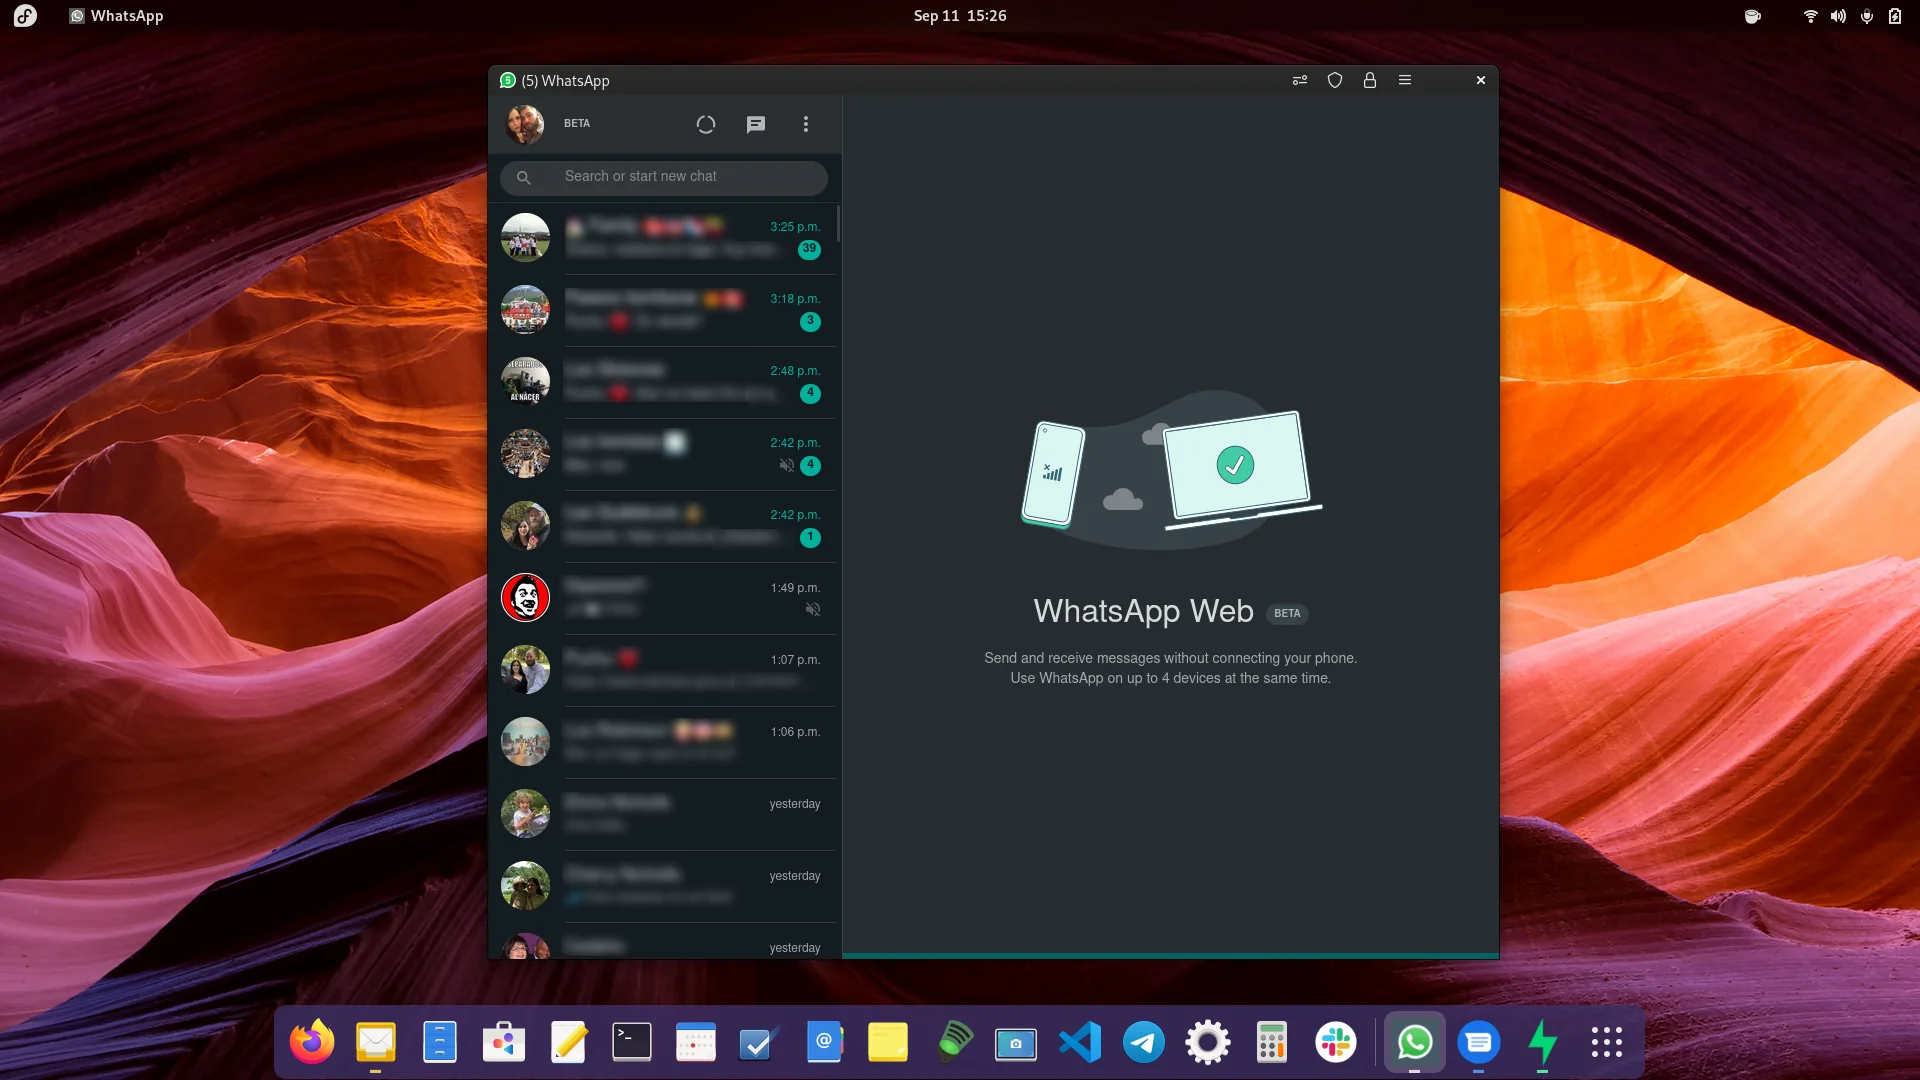
Task: Launch Telegram from the dock
Action: (1144, 1042)
